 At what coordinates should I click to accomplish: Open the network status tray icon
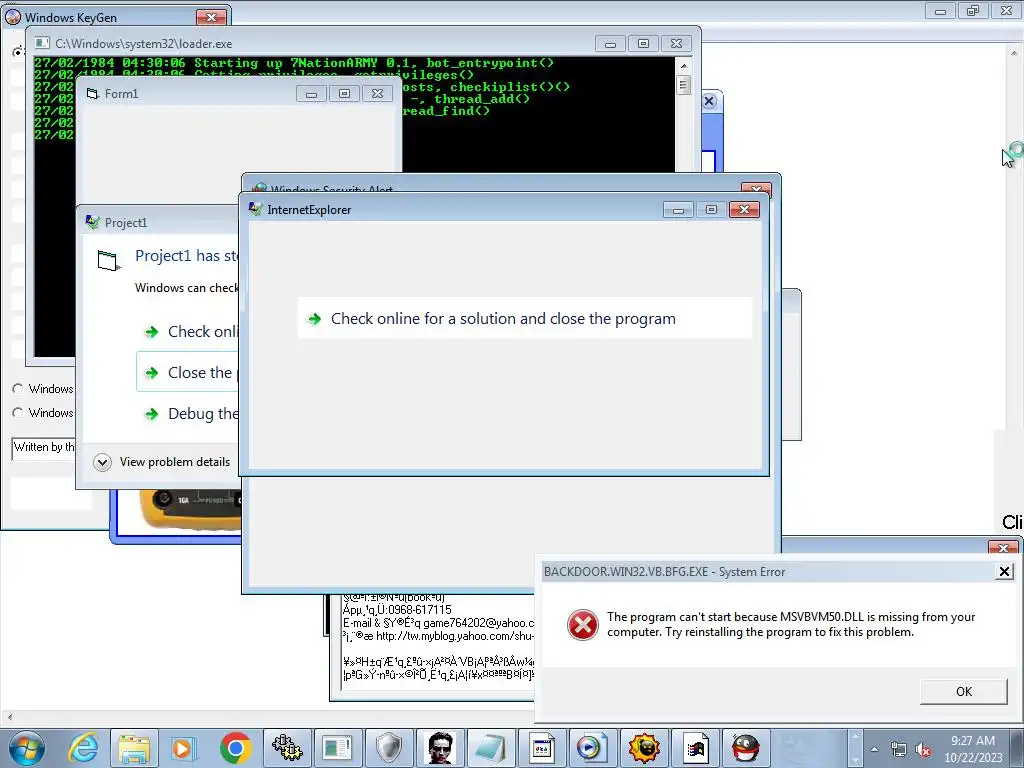(x=899, y=750)
